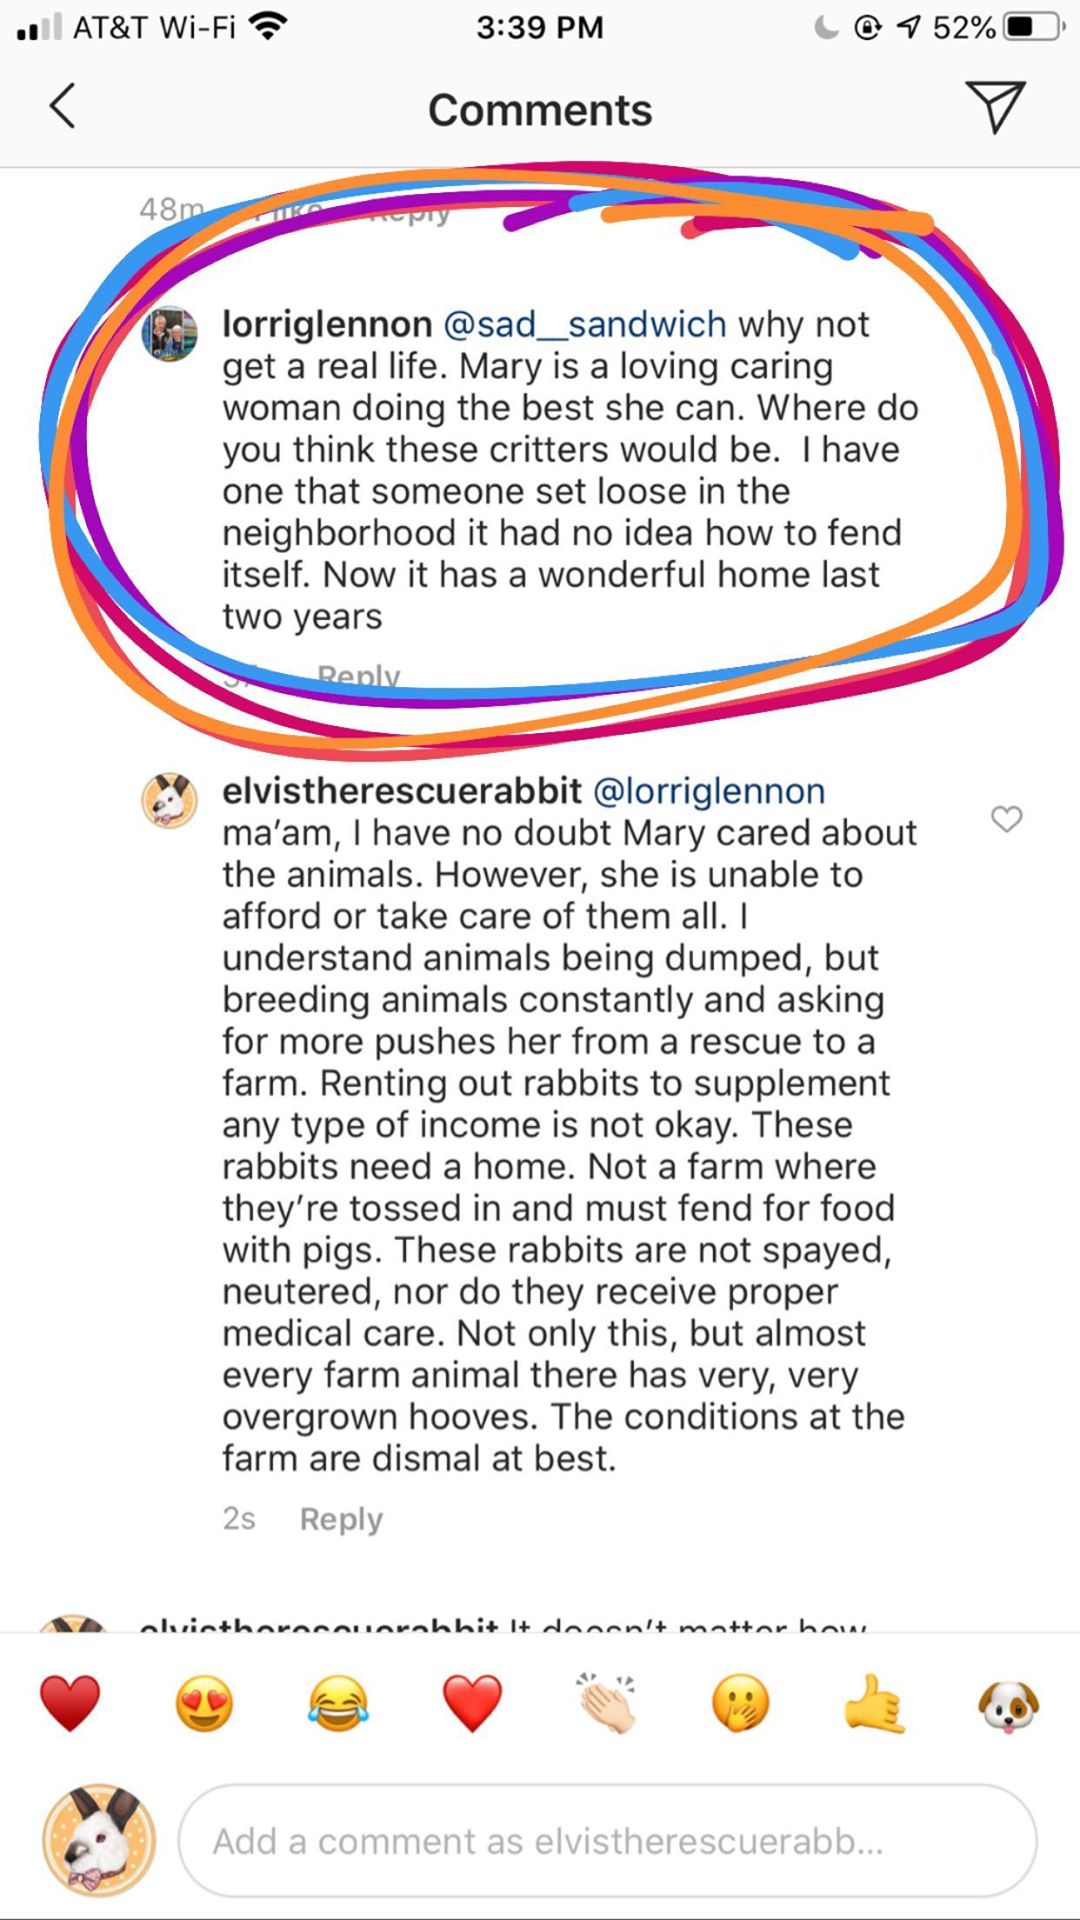Insert the laughing-crying emoji
1080x1920 pixels.
click(x=338, y=1704)
